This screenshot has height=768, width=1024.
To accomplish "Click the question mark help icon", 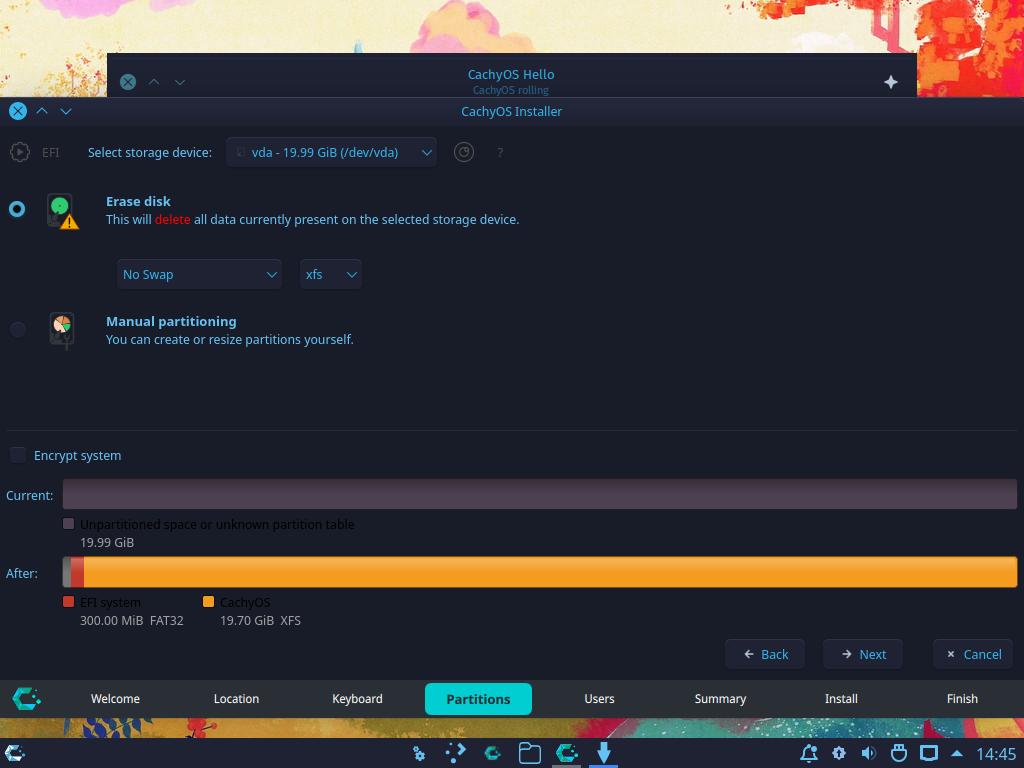I will 500,153.
